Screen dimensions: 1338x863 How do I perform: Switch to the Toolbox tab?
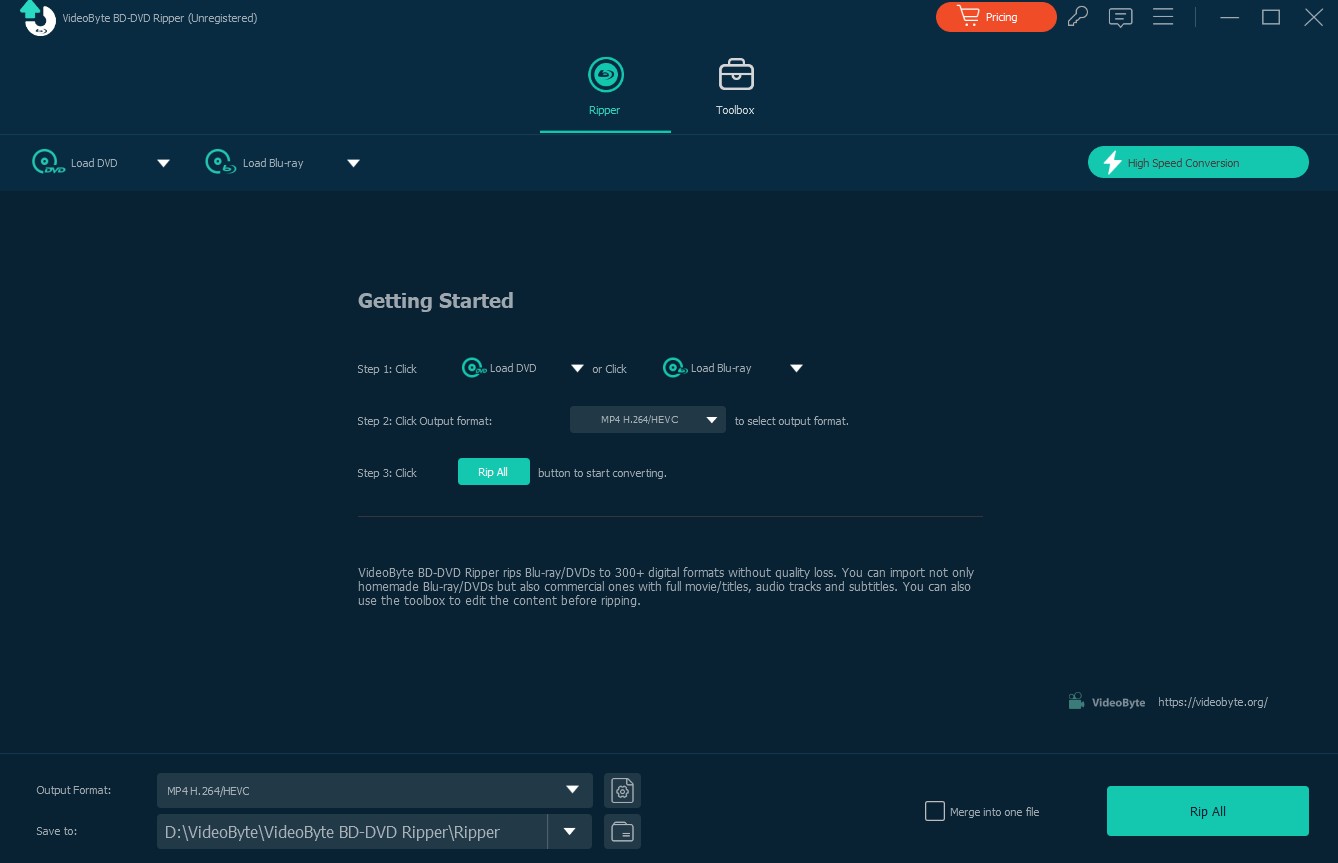tap(735, 87)
